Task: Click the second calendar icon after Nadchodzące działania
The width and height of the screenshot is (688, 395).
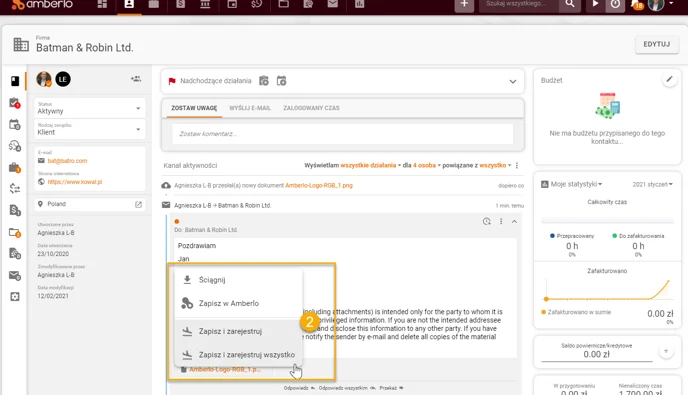Action: click(x=281, y=81)
